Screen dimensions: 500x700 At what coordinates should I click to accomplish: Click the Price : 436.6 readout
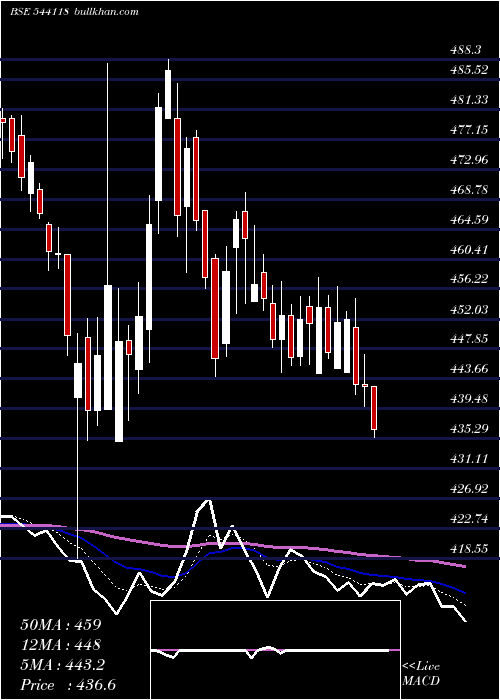pyautogui.click(x=68, y=685)
